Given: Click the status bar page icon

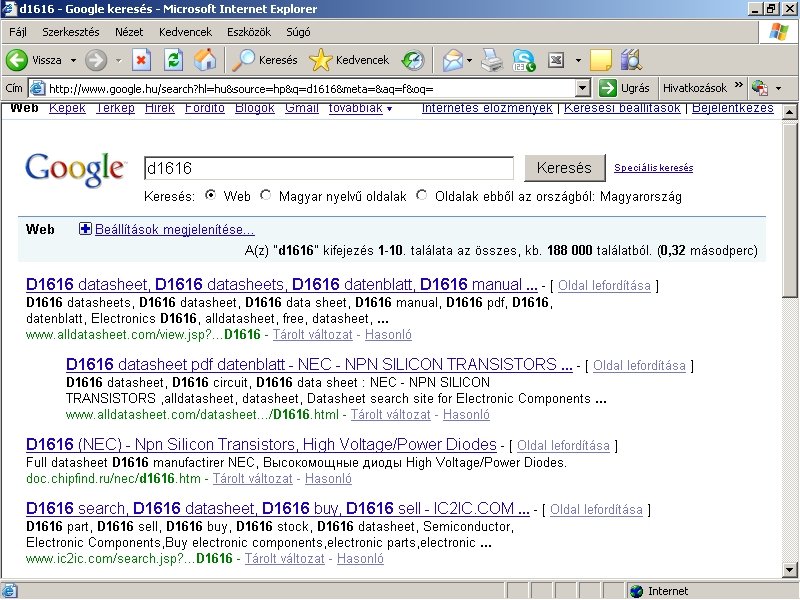Looking at the screenshot, I should click(9, 591).
